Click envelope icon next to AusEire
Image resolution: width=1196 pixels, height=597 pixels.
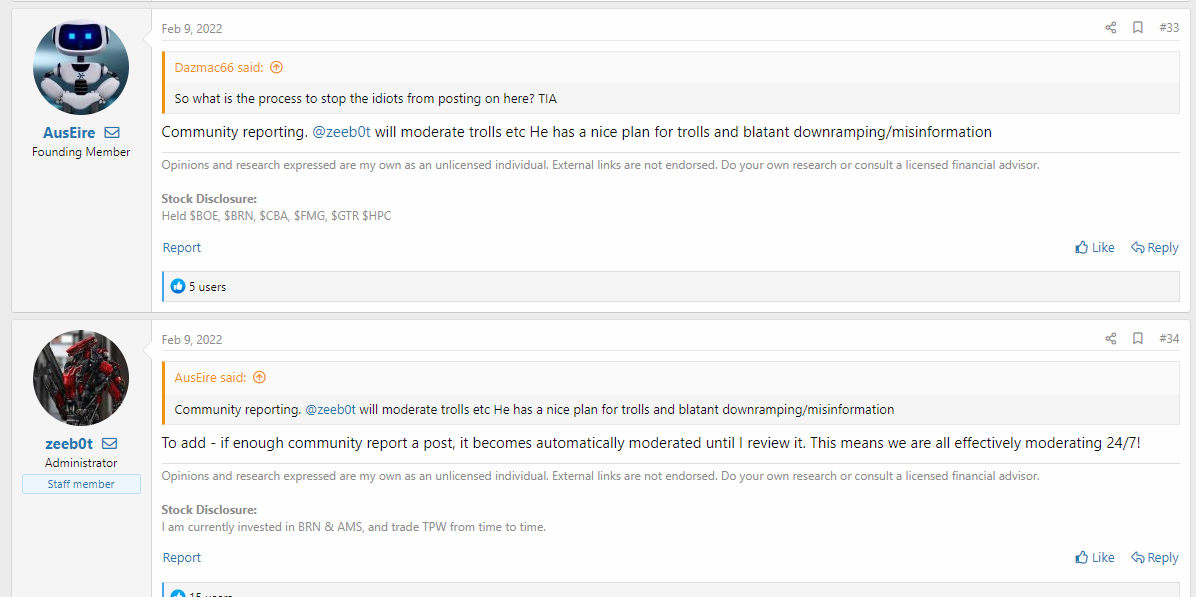[x=111, y=133]
